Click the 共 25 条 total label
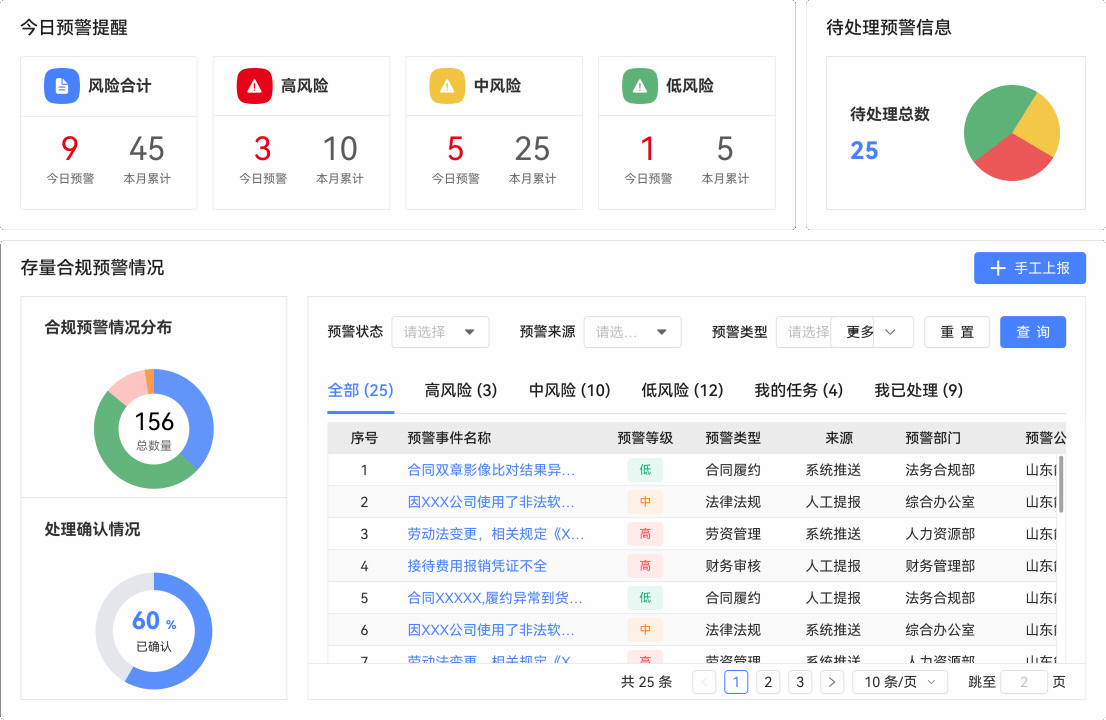Screen dimensions: 1106x720 tap(646, 682)
